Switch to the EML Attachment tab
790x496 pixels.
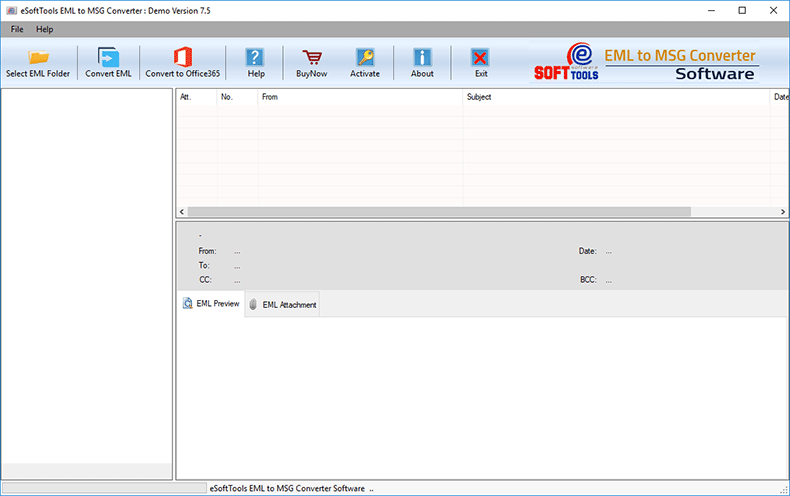tap(282, 304)
